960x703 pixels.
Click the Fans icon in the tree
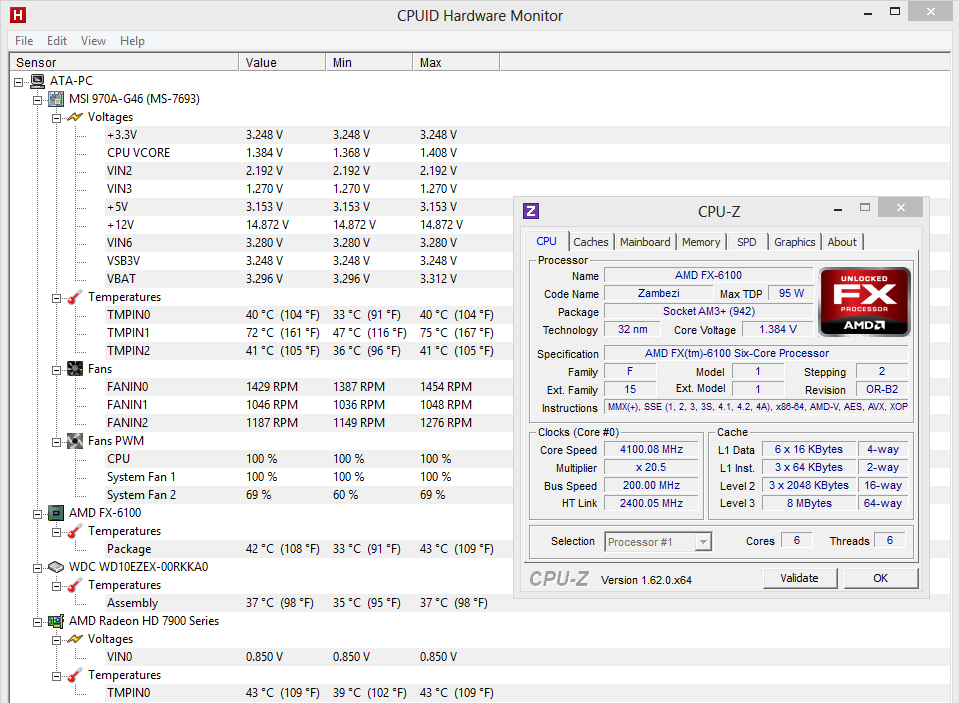[x=75, y=369]
